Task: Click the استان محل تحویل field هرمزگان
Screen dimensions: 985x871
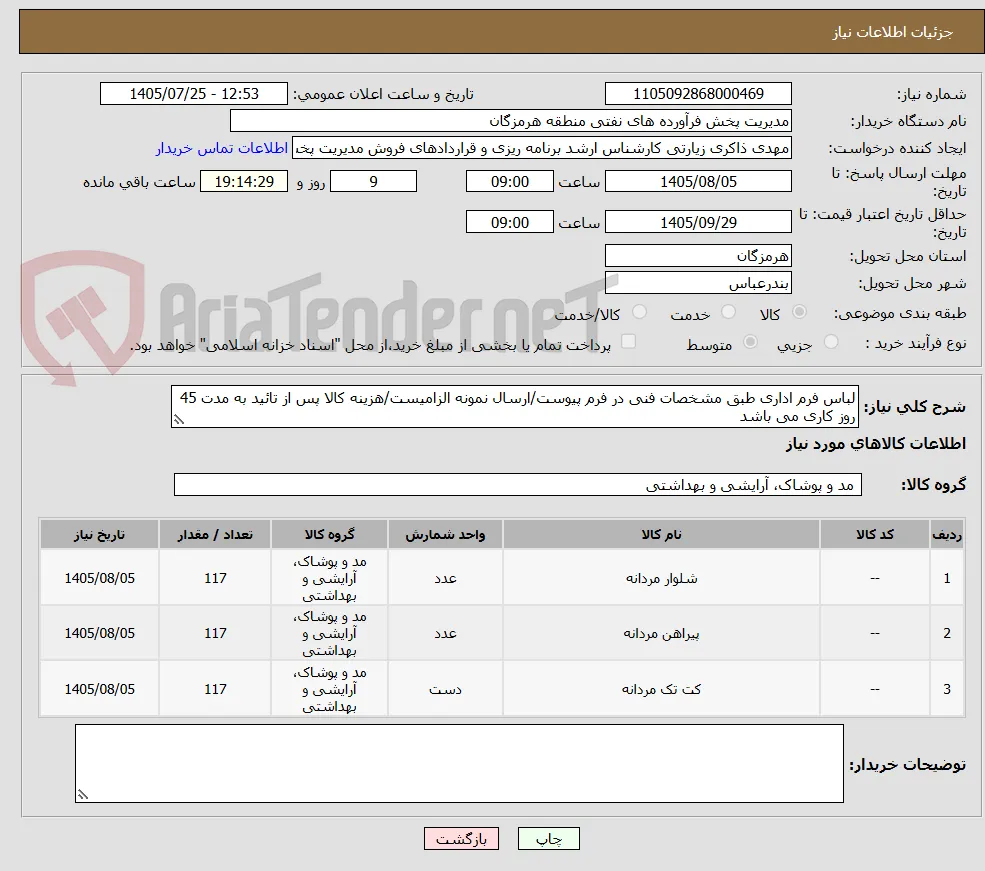Action: pos(698,256)
